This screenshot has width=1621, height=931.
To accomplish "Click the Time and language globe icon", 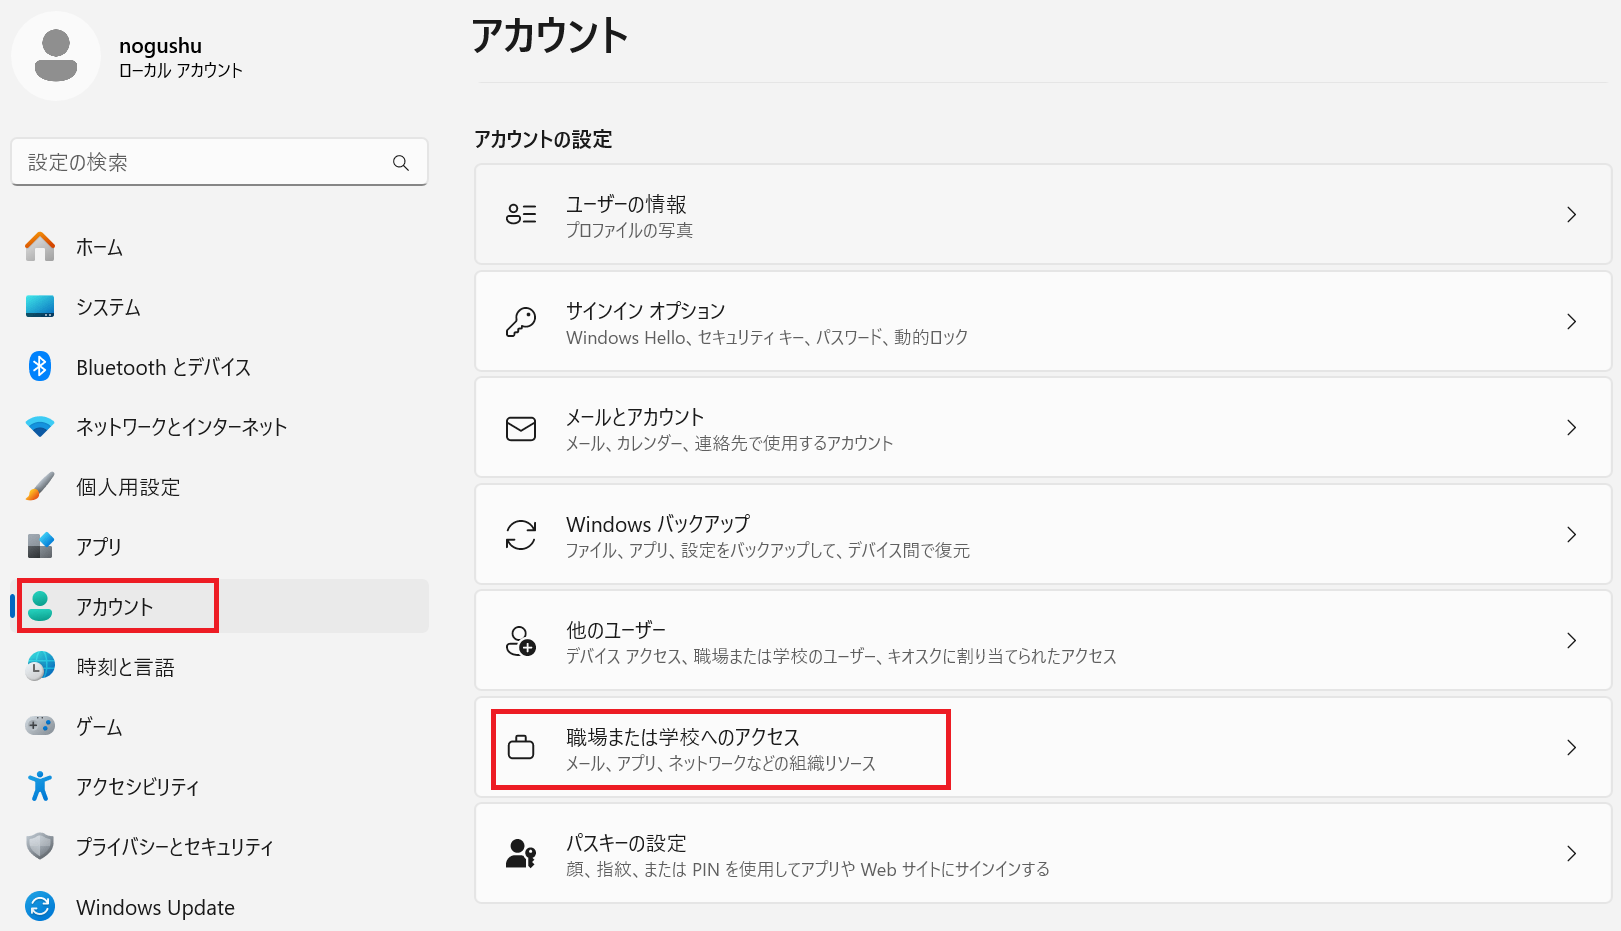I will [x=40, y=666].
